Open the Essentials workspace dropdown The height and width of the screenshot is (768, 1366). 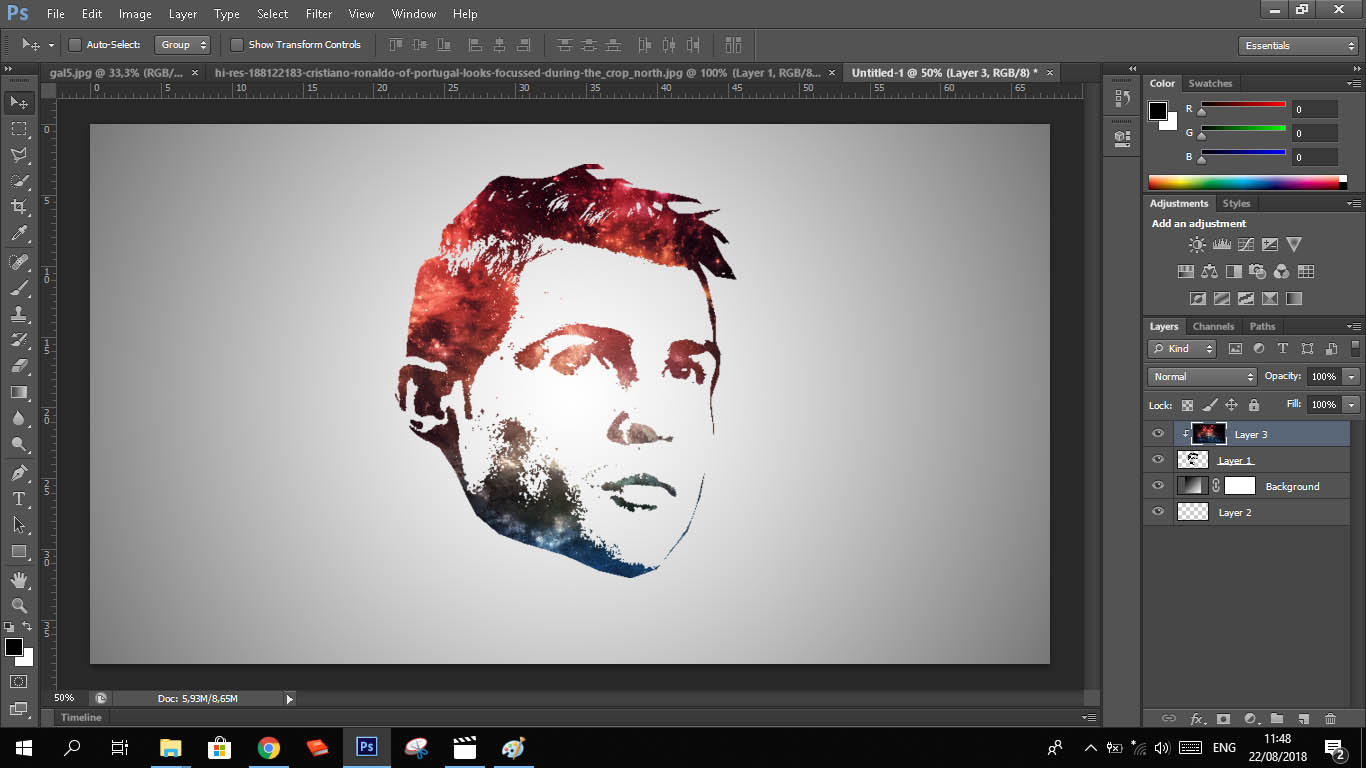click(1297, 46)
